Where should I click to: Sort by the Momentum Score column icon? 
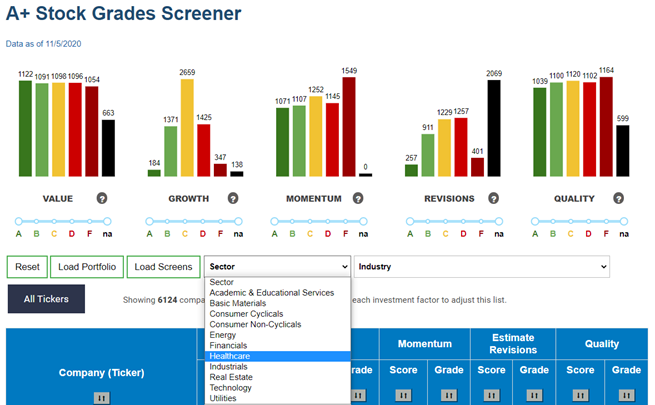(403, 395)
